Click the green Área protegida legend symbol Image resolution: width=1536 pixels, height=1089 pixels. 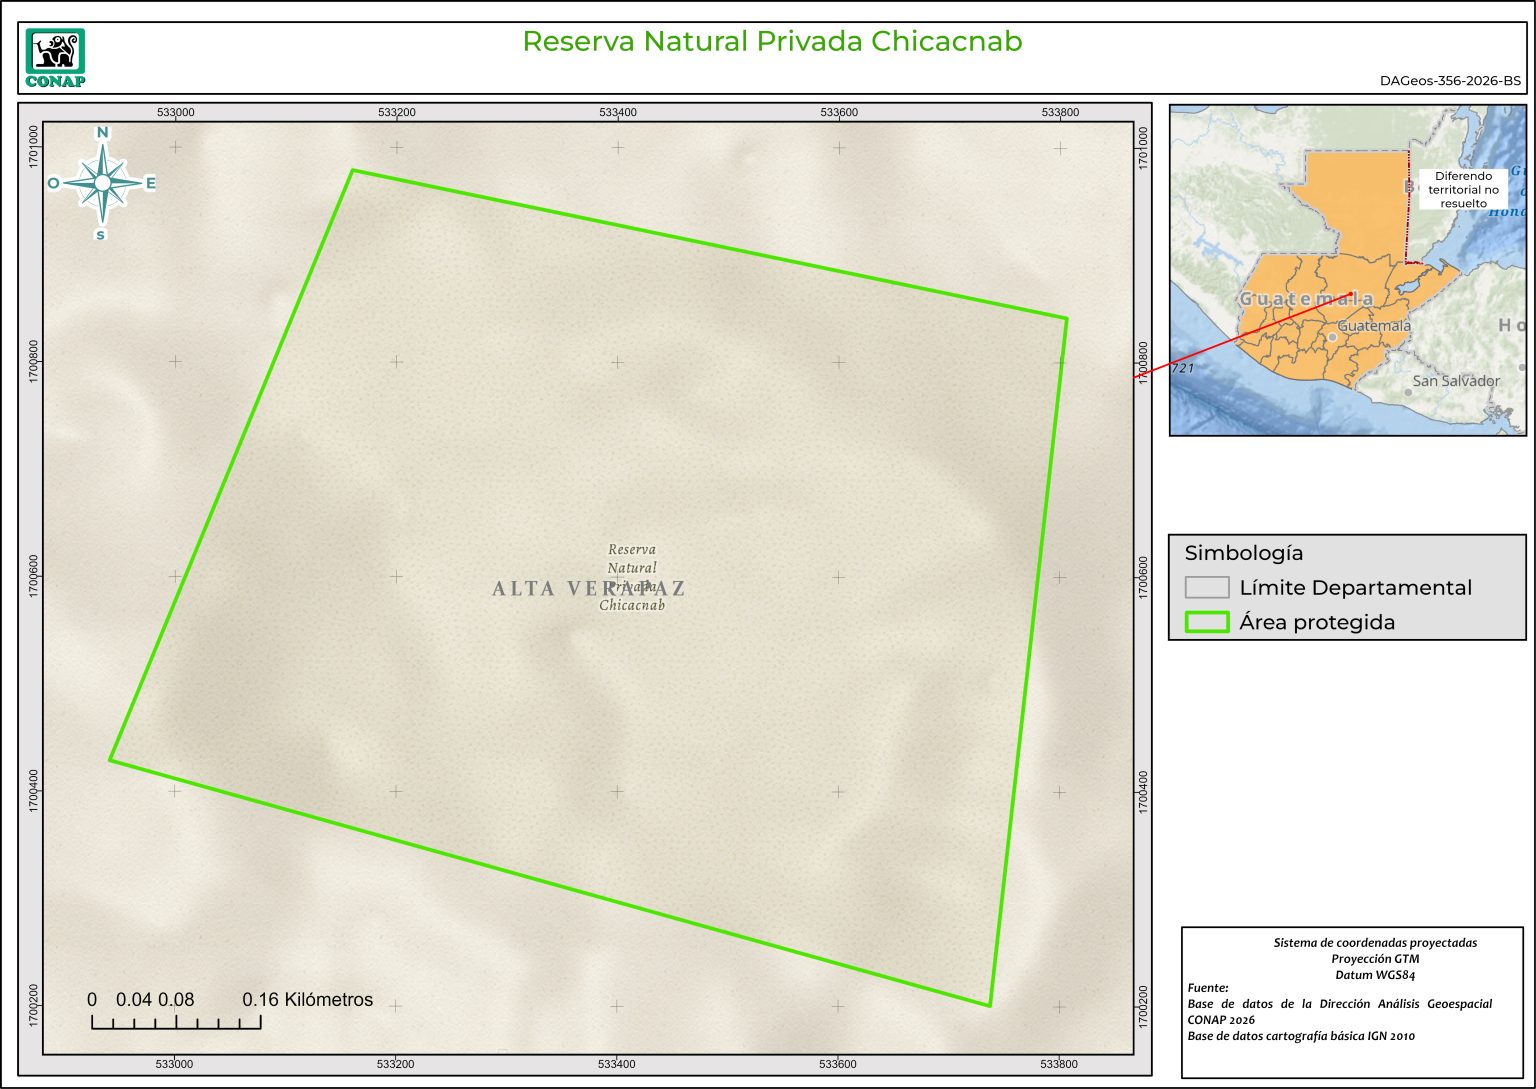[1206, 622]
